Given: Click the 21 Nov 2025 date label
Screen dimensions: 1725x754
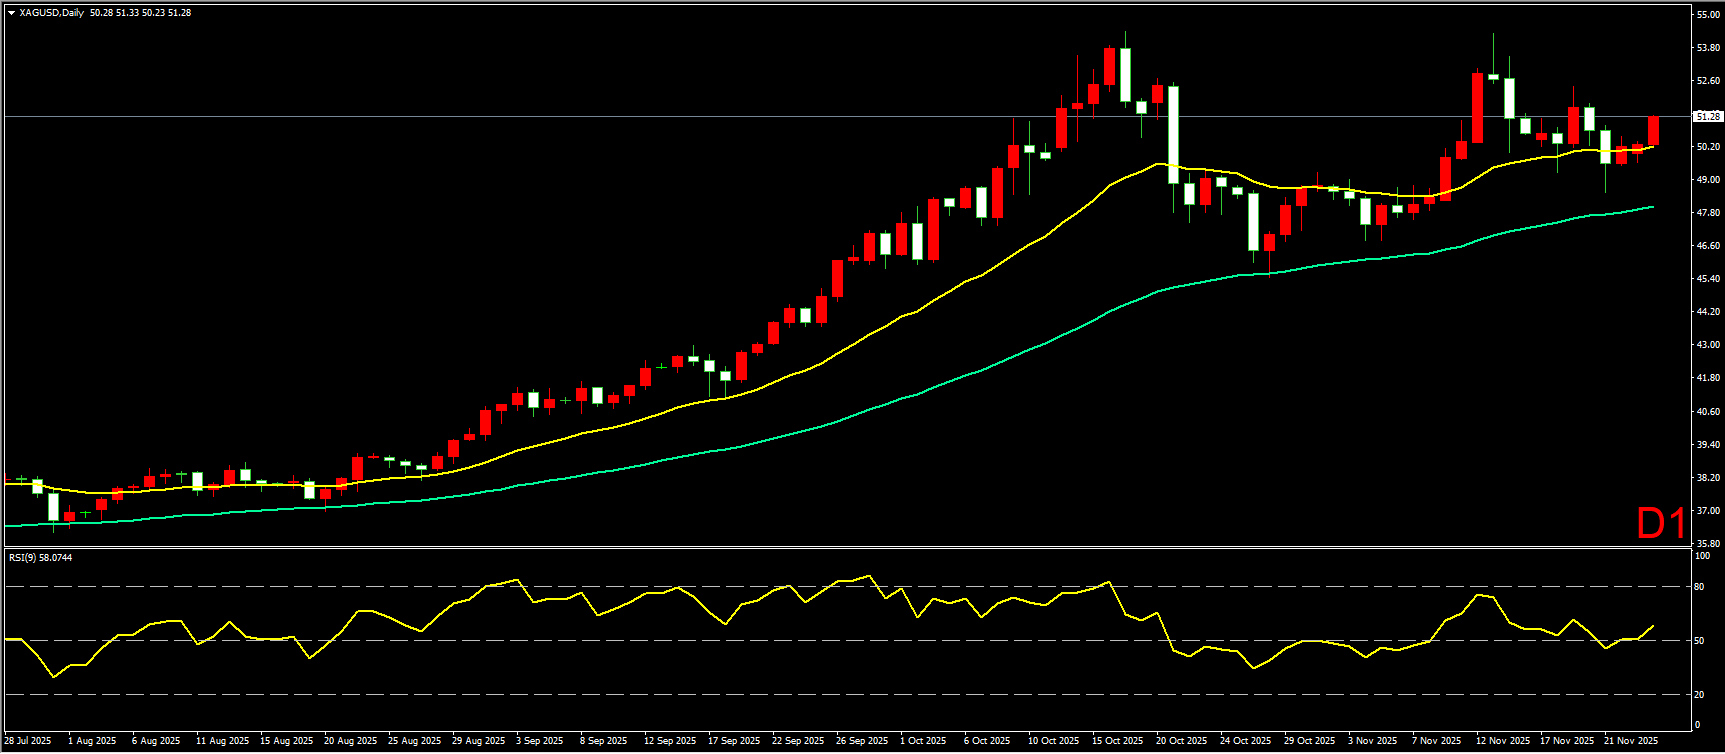Looking at the screenshot, I should click(x=1631, y=741).
